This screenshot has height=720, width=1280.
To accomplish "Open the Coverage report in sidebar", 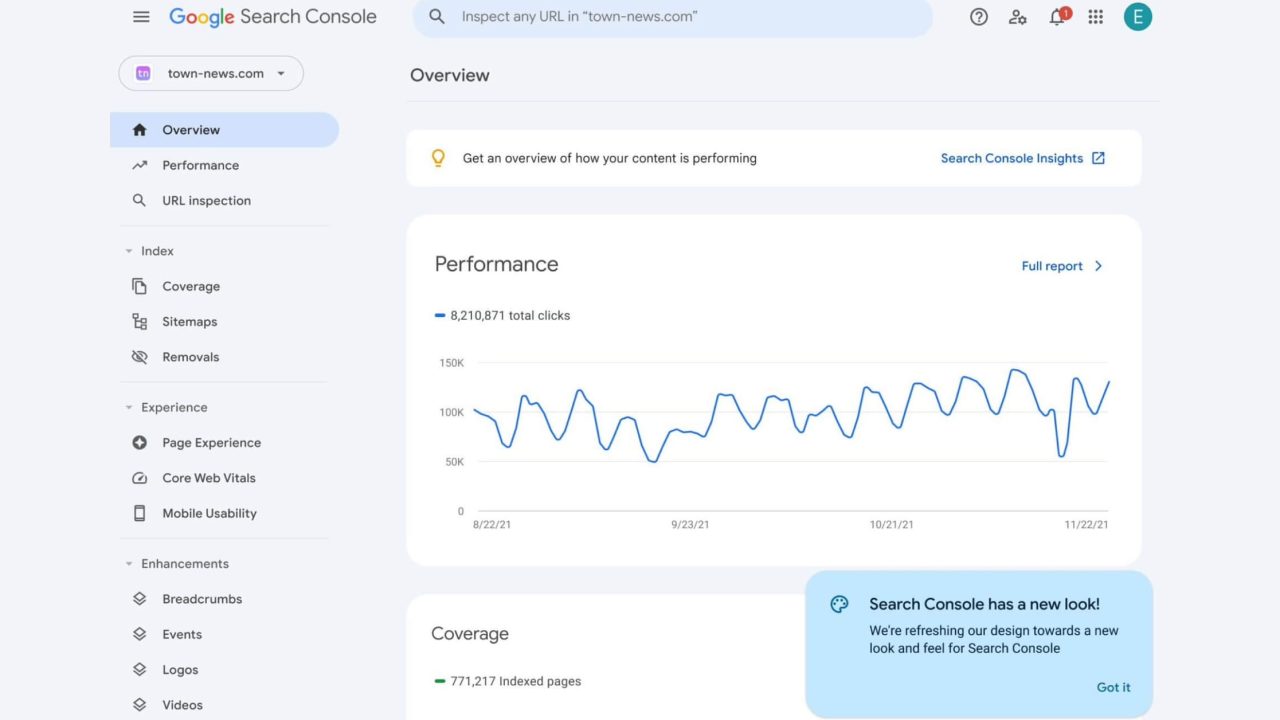I will point(224,286).
